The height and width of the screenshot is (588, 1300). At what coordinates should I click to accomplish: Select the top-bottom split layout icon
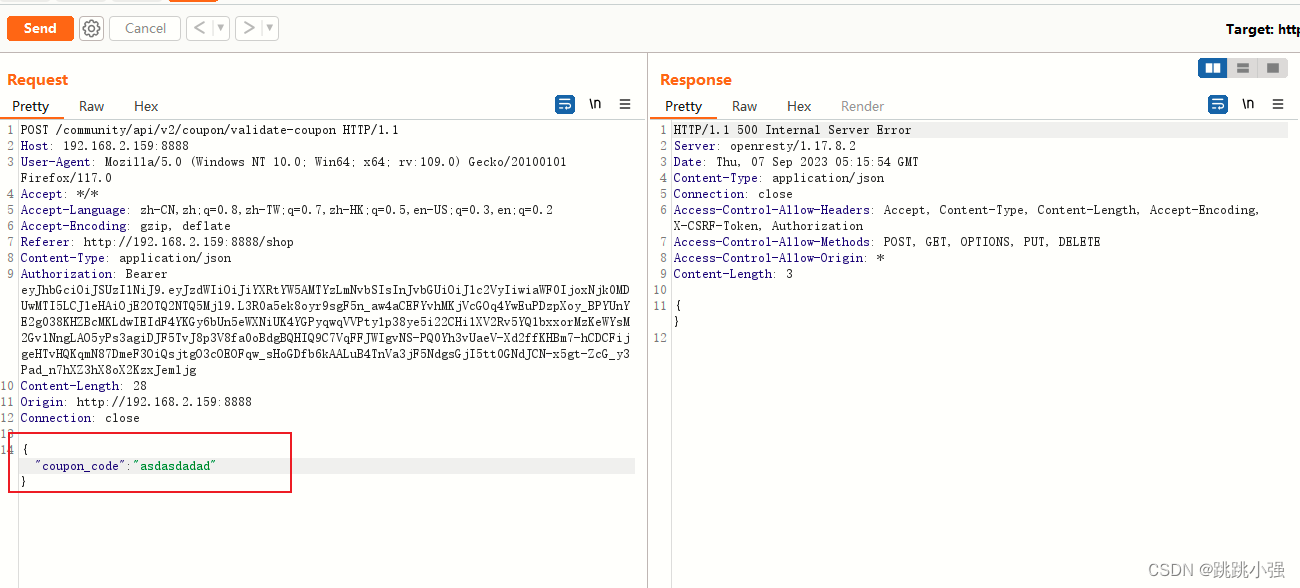(1243, 68)
